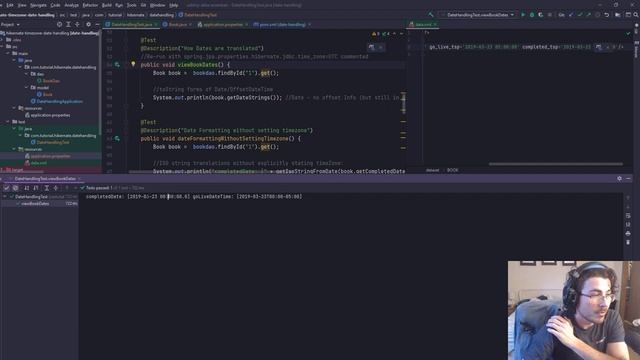Click sort by duration icon in Run toolbar

pos(36,188)
